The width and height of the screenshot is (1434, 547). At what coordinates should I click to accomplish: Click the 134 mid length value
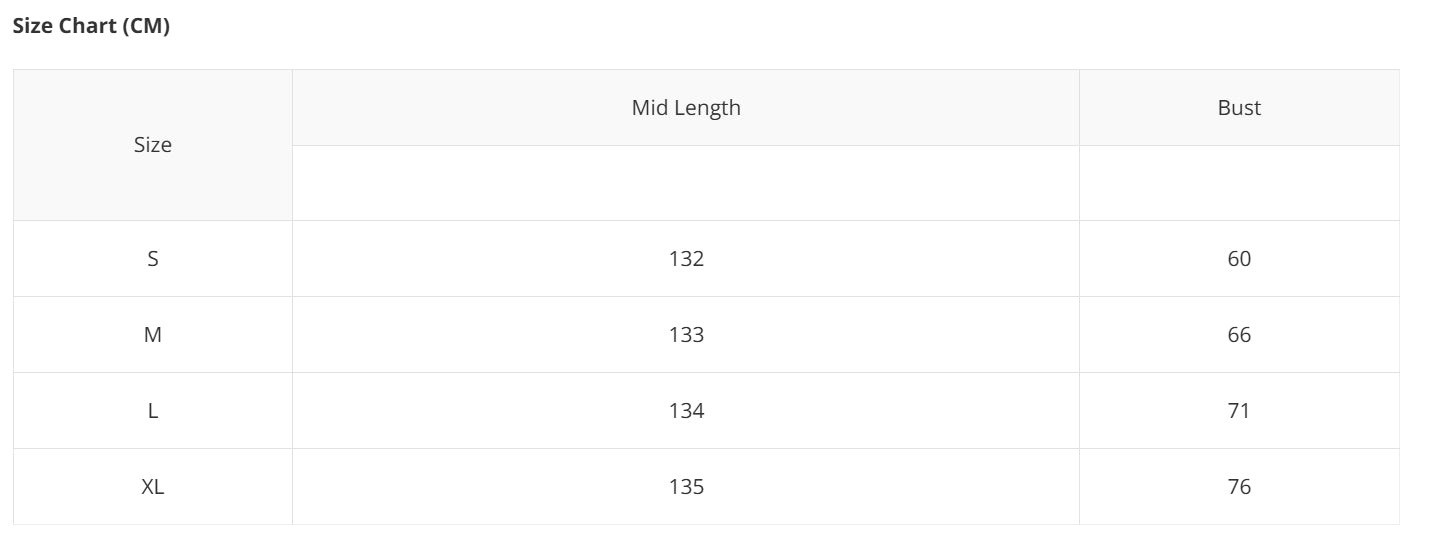(x=686, y=411)
